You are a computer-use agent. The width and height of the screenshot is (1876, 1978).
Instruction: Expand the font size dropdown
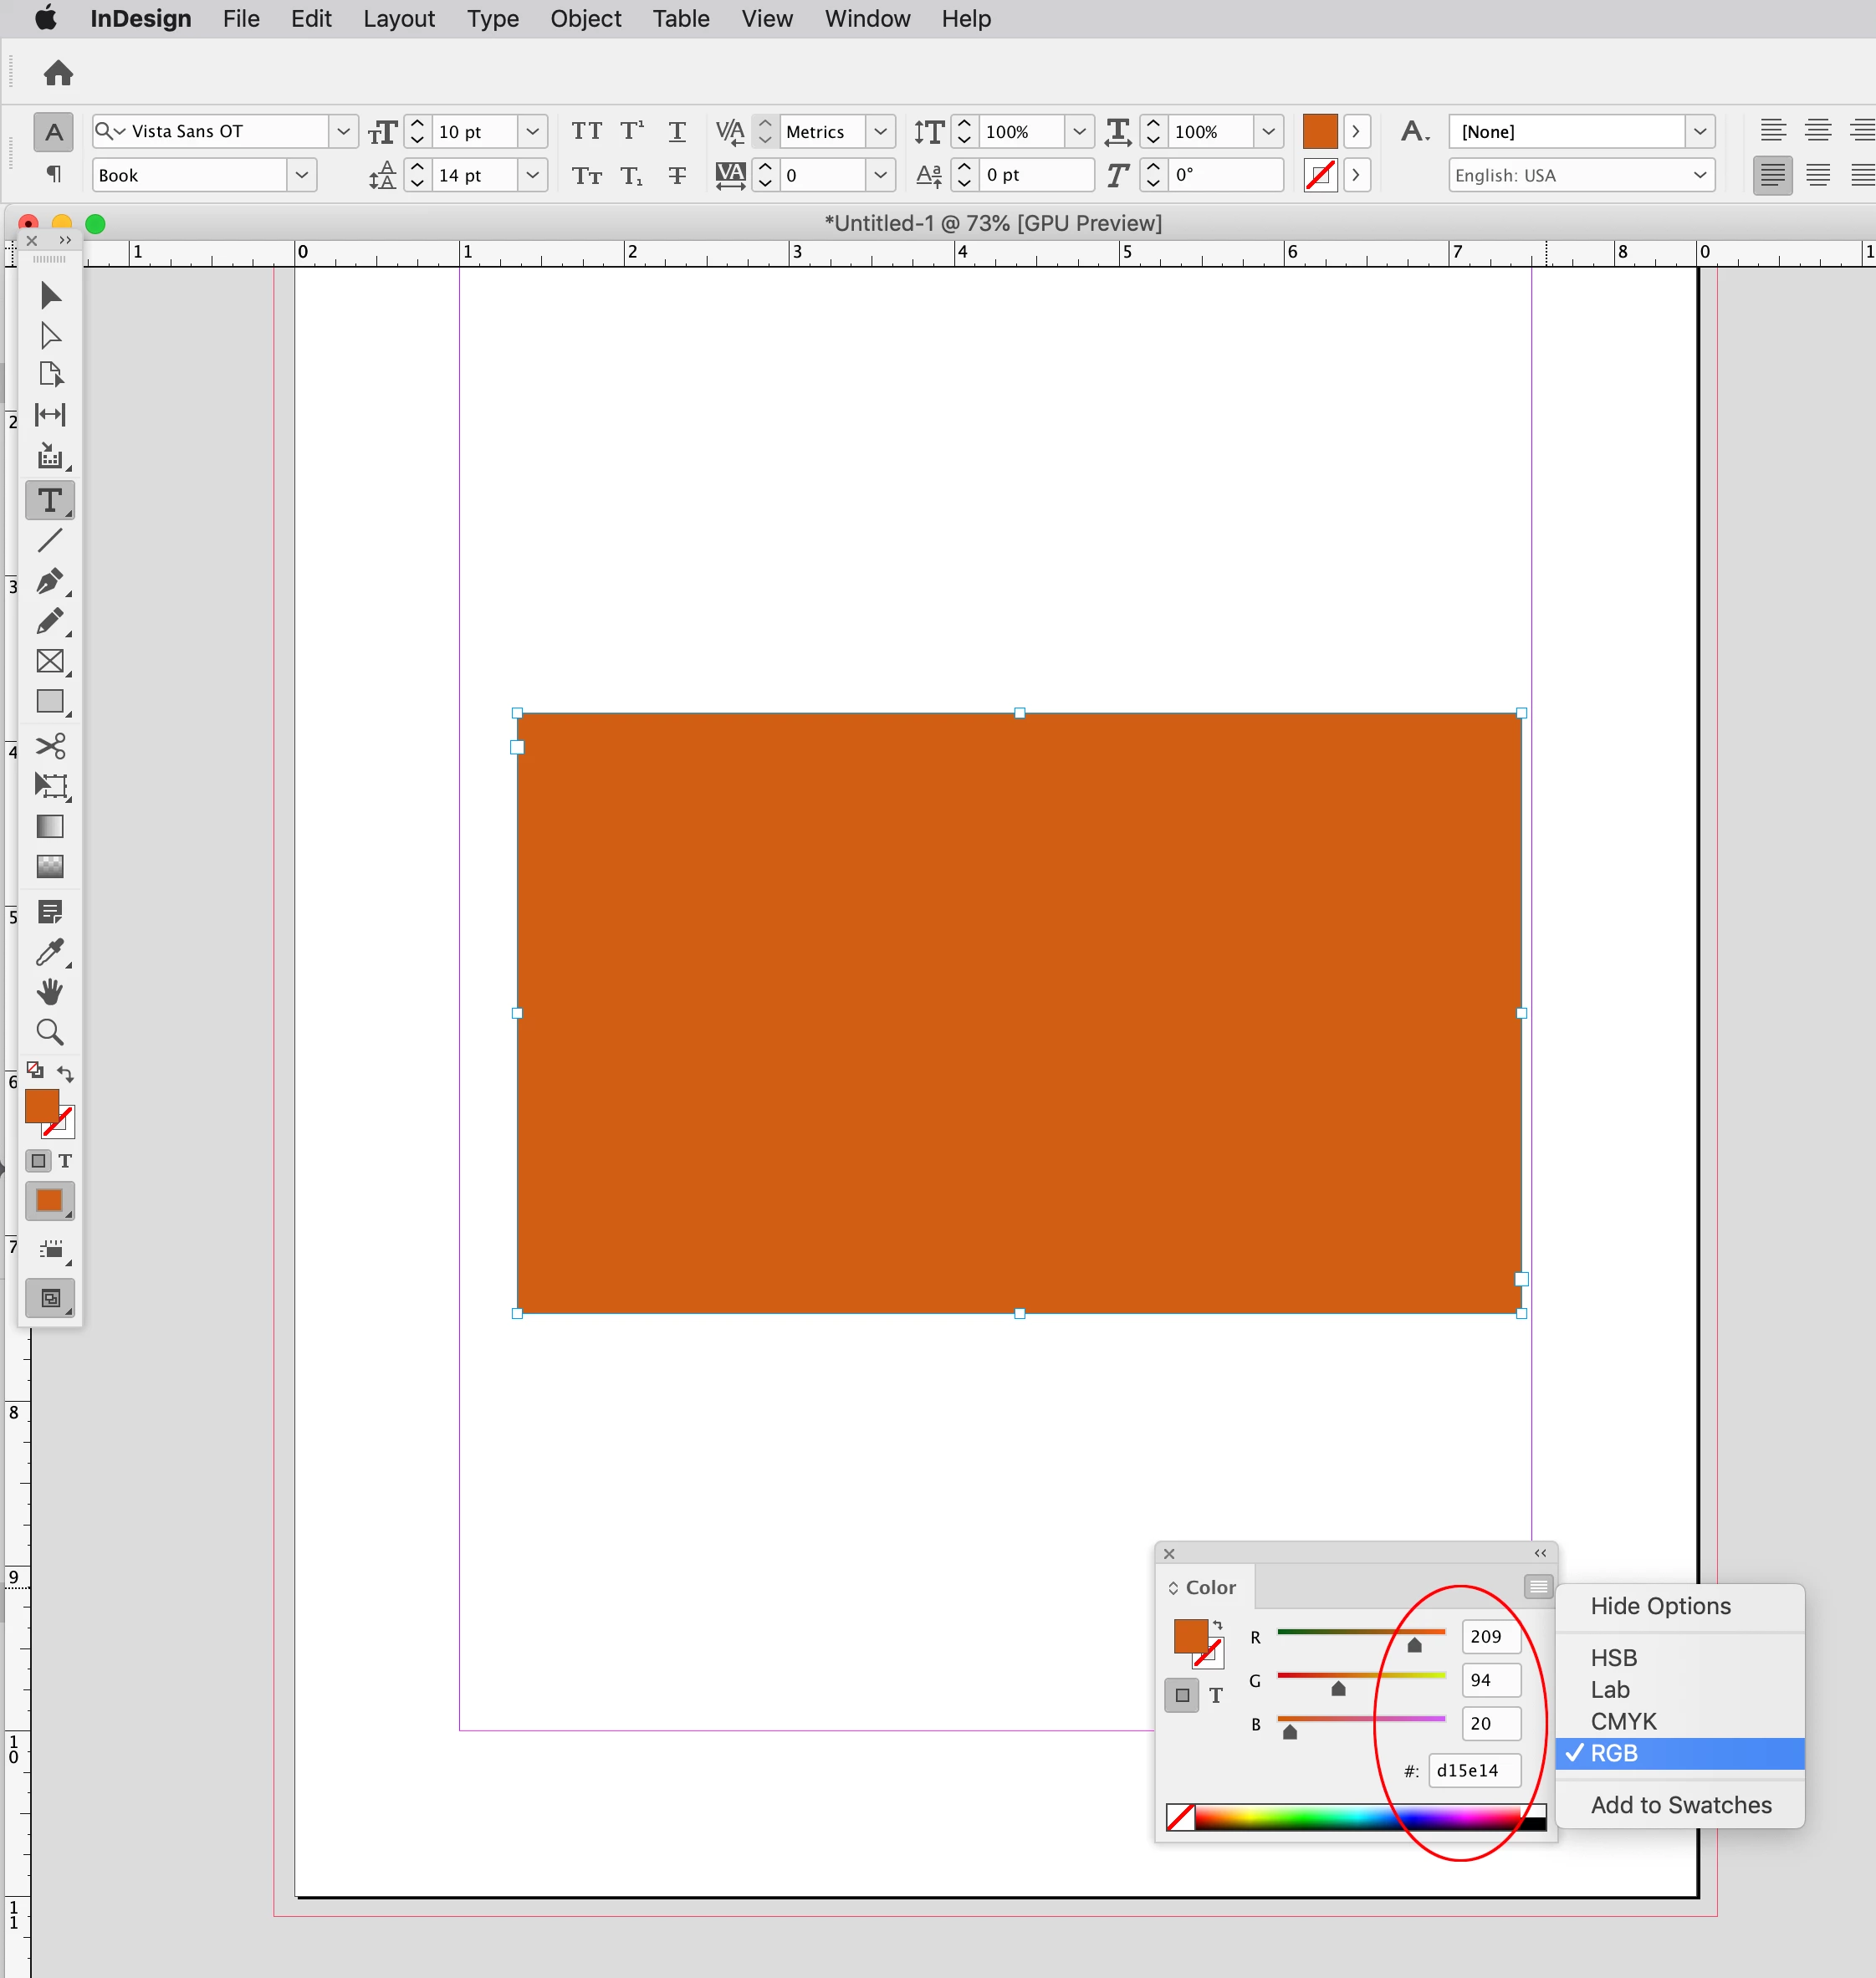tap(533, 131)
